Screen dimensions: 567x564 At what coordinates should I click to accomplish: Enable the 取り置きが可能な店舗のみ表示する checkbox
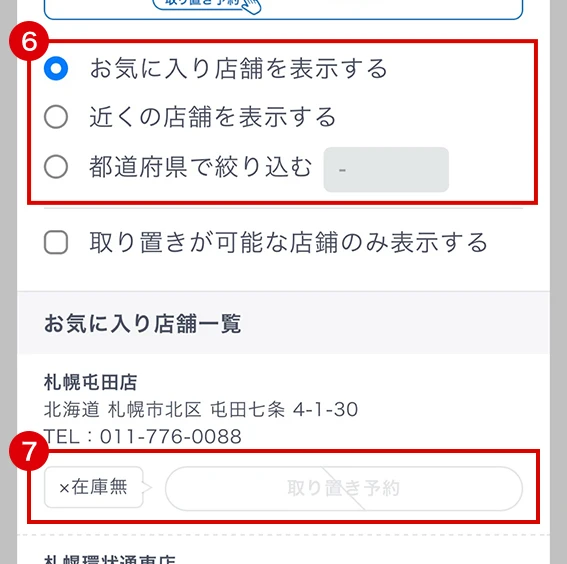point(56,242)
